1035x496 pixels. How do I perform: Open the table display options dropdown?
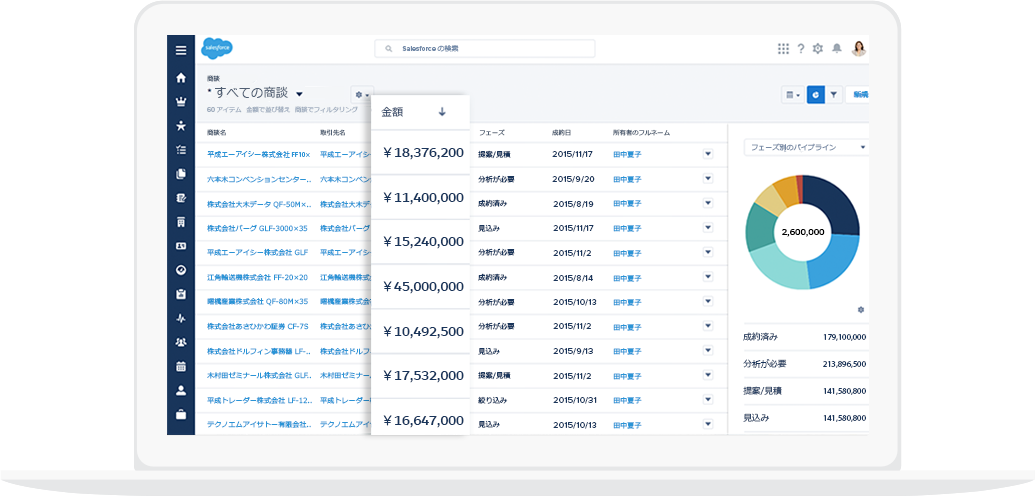(792, 94)
